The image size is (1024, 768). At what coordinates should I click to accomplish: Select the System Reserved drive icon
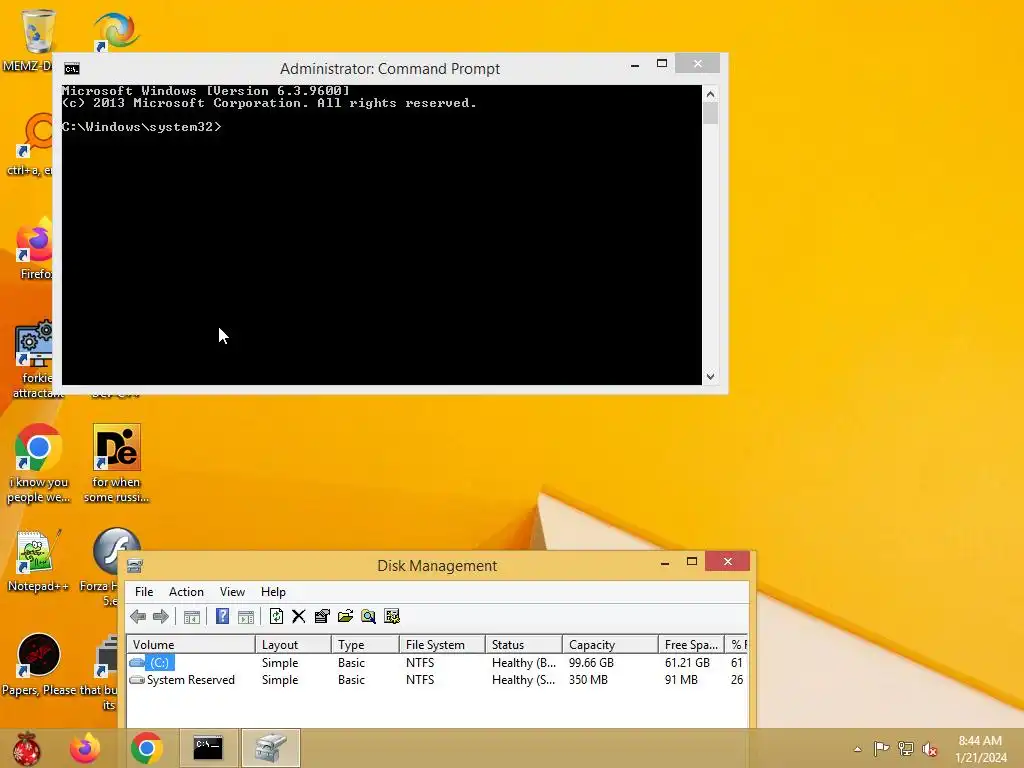(137, 680)
